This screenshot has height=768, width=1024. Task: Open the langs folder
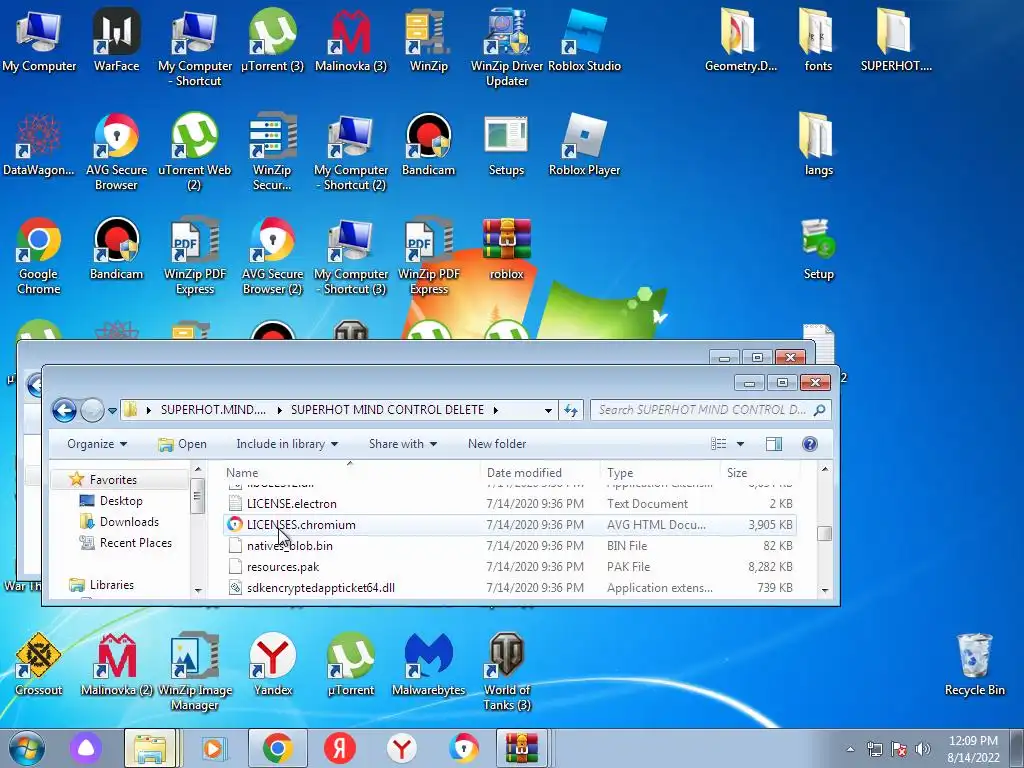coord(818,144)
